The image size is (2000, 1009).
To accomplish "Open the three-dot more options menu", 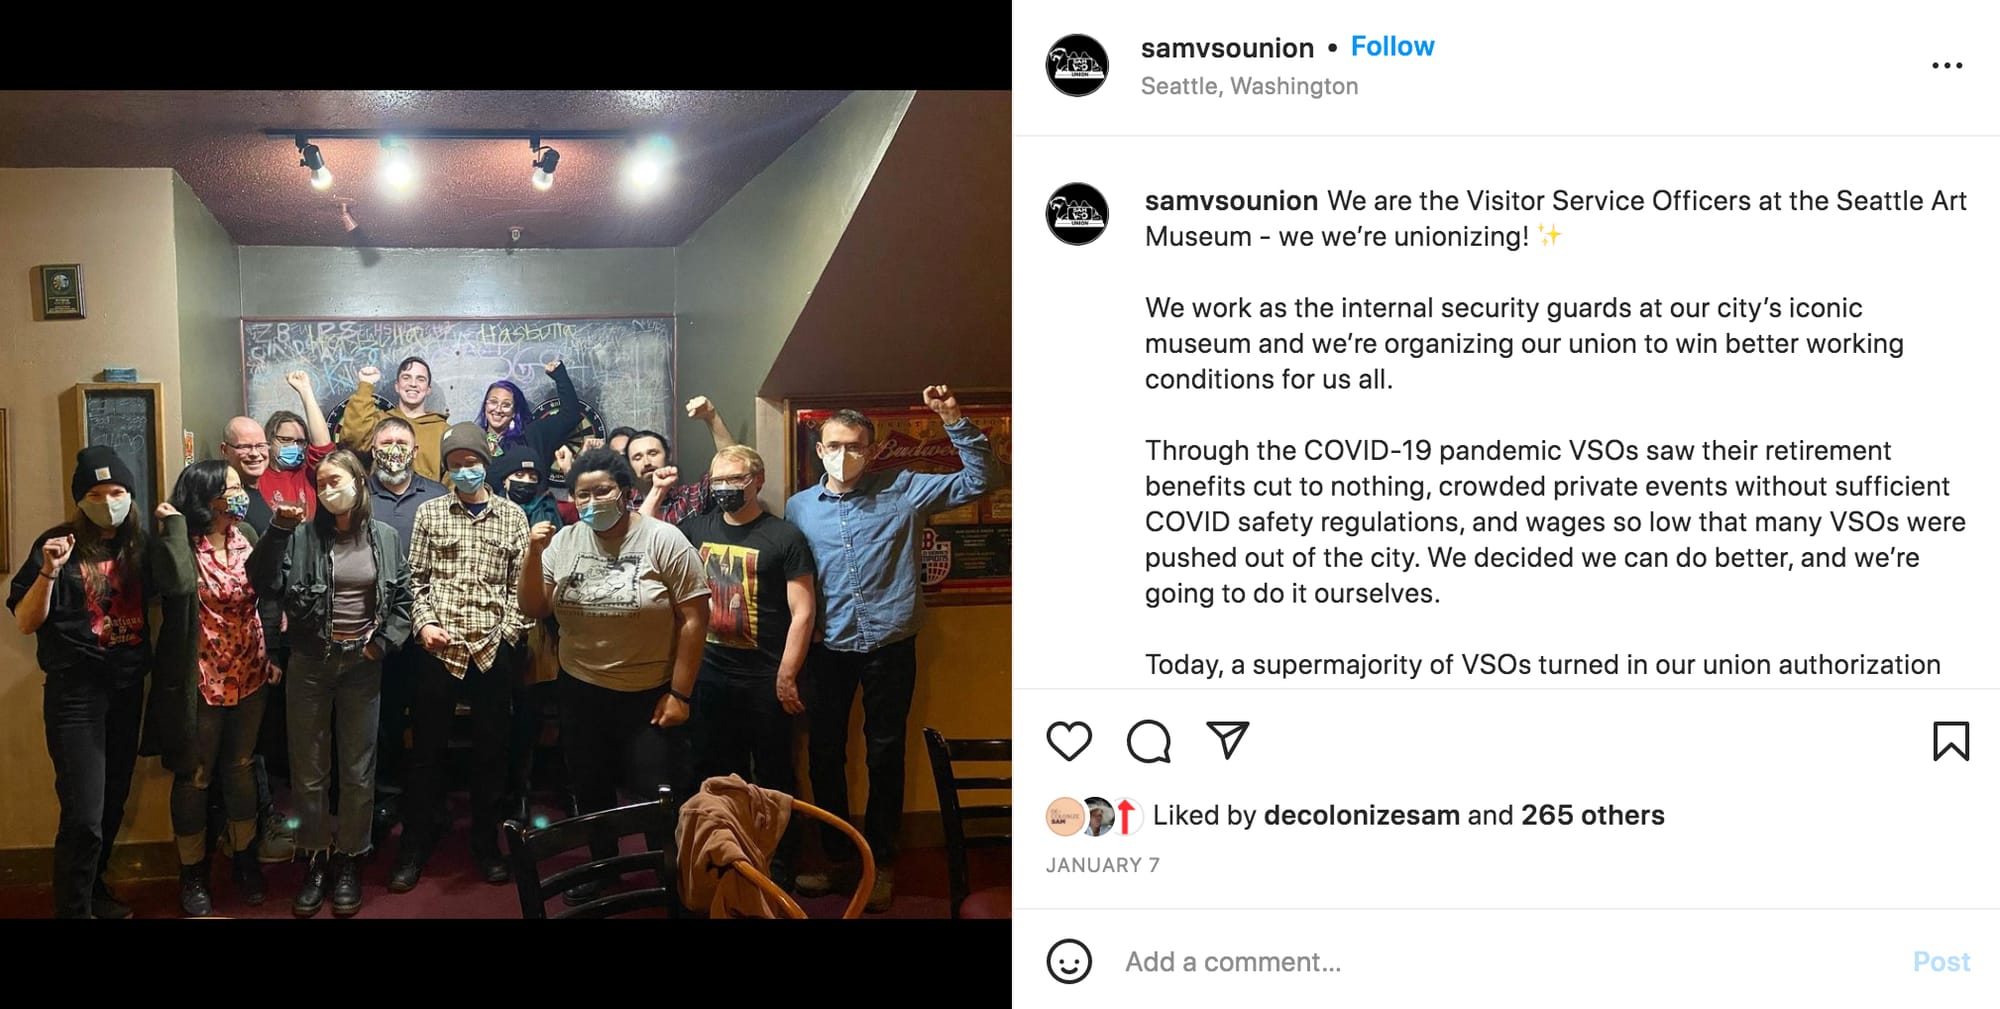I will click(1946, 66).
